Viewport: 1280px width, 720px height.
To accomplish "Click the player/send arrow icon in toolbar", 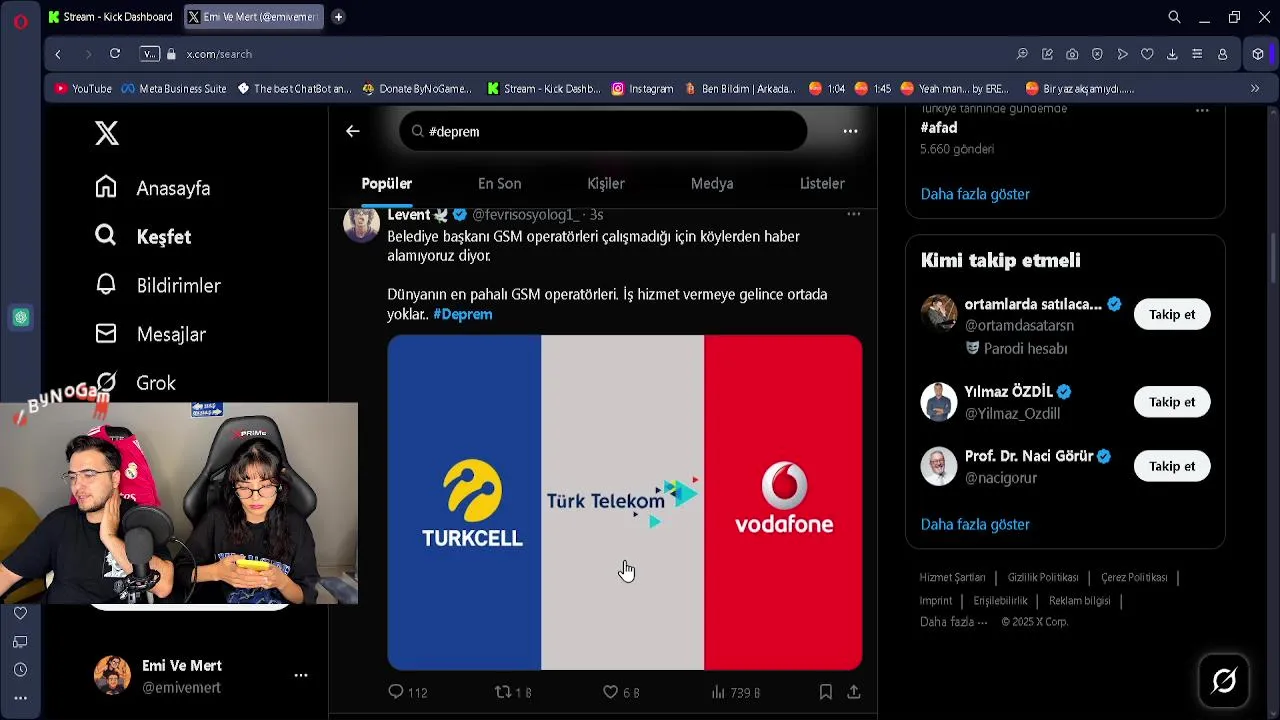I will 1122,54.
